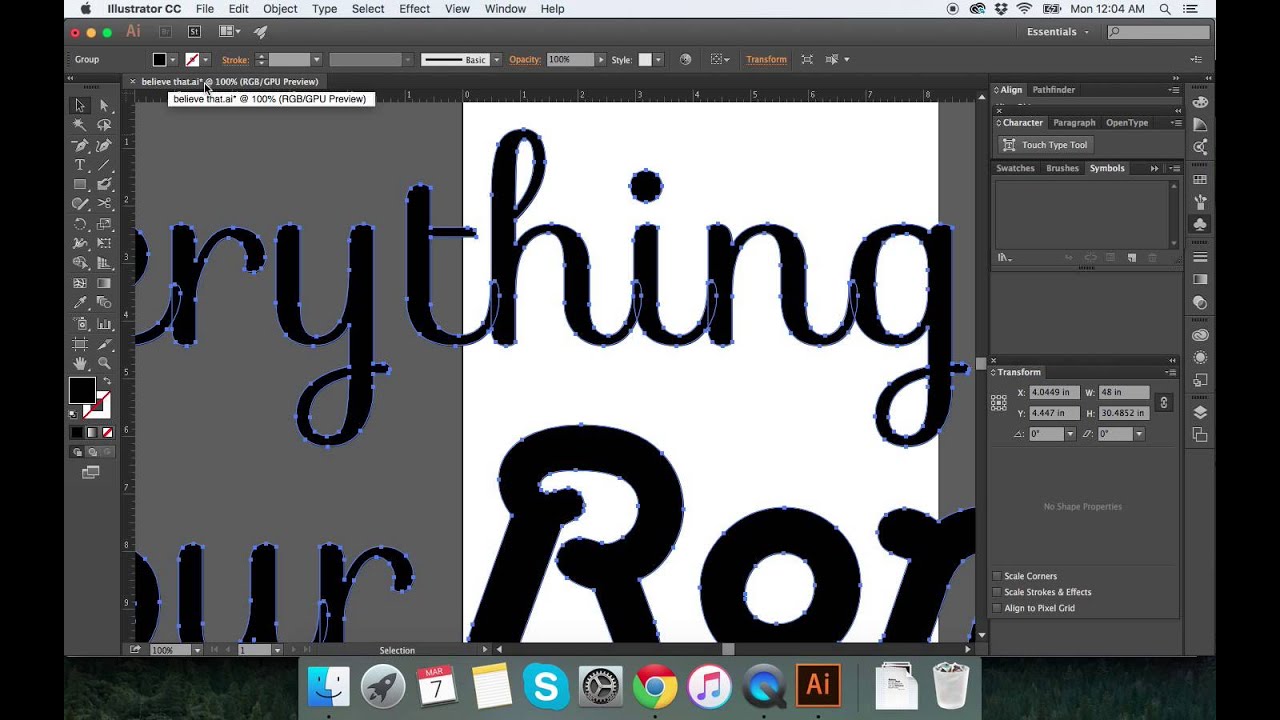Image resolution: width=1280 pixels, height=720 pixels.
Task: Open the Effect menu
Action: click(x=414, y=9)
